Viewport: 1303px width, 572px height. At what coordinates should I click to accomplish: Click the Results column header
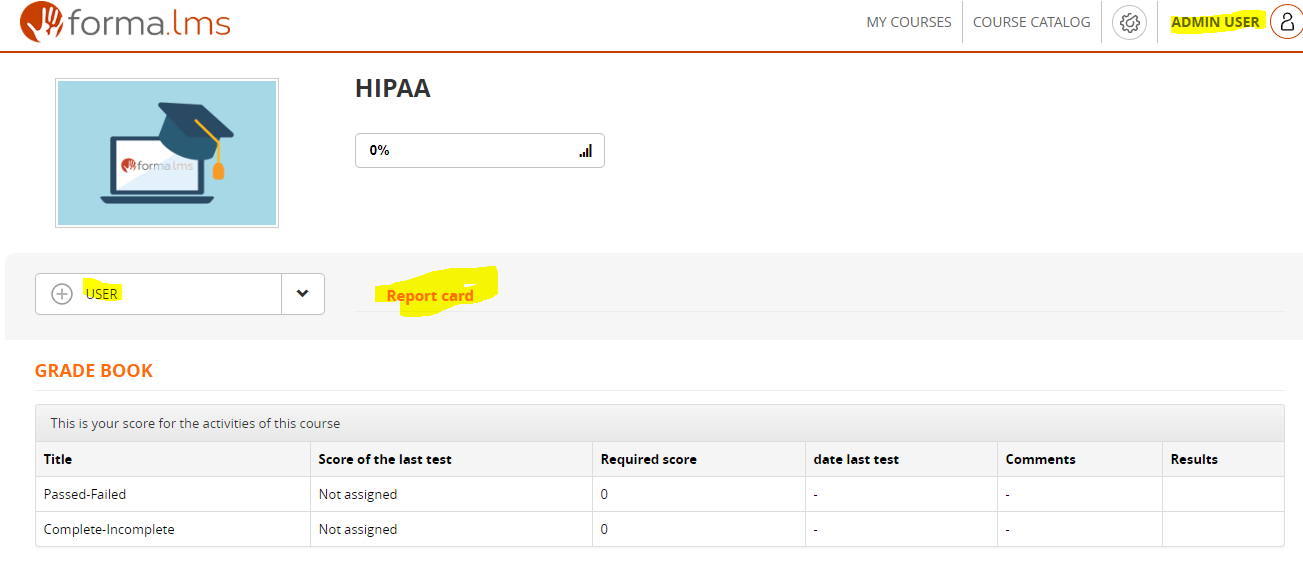(1194, 459)
